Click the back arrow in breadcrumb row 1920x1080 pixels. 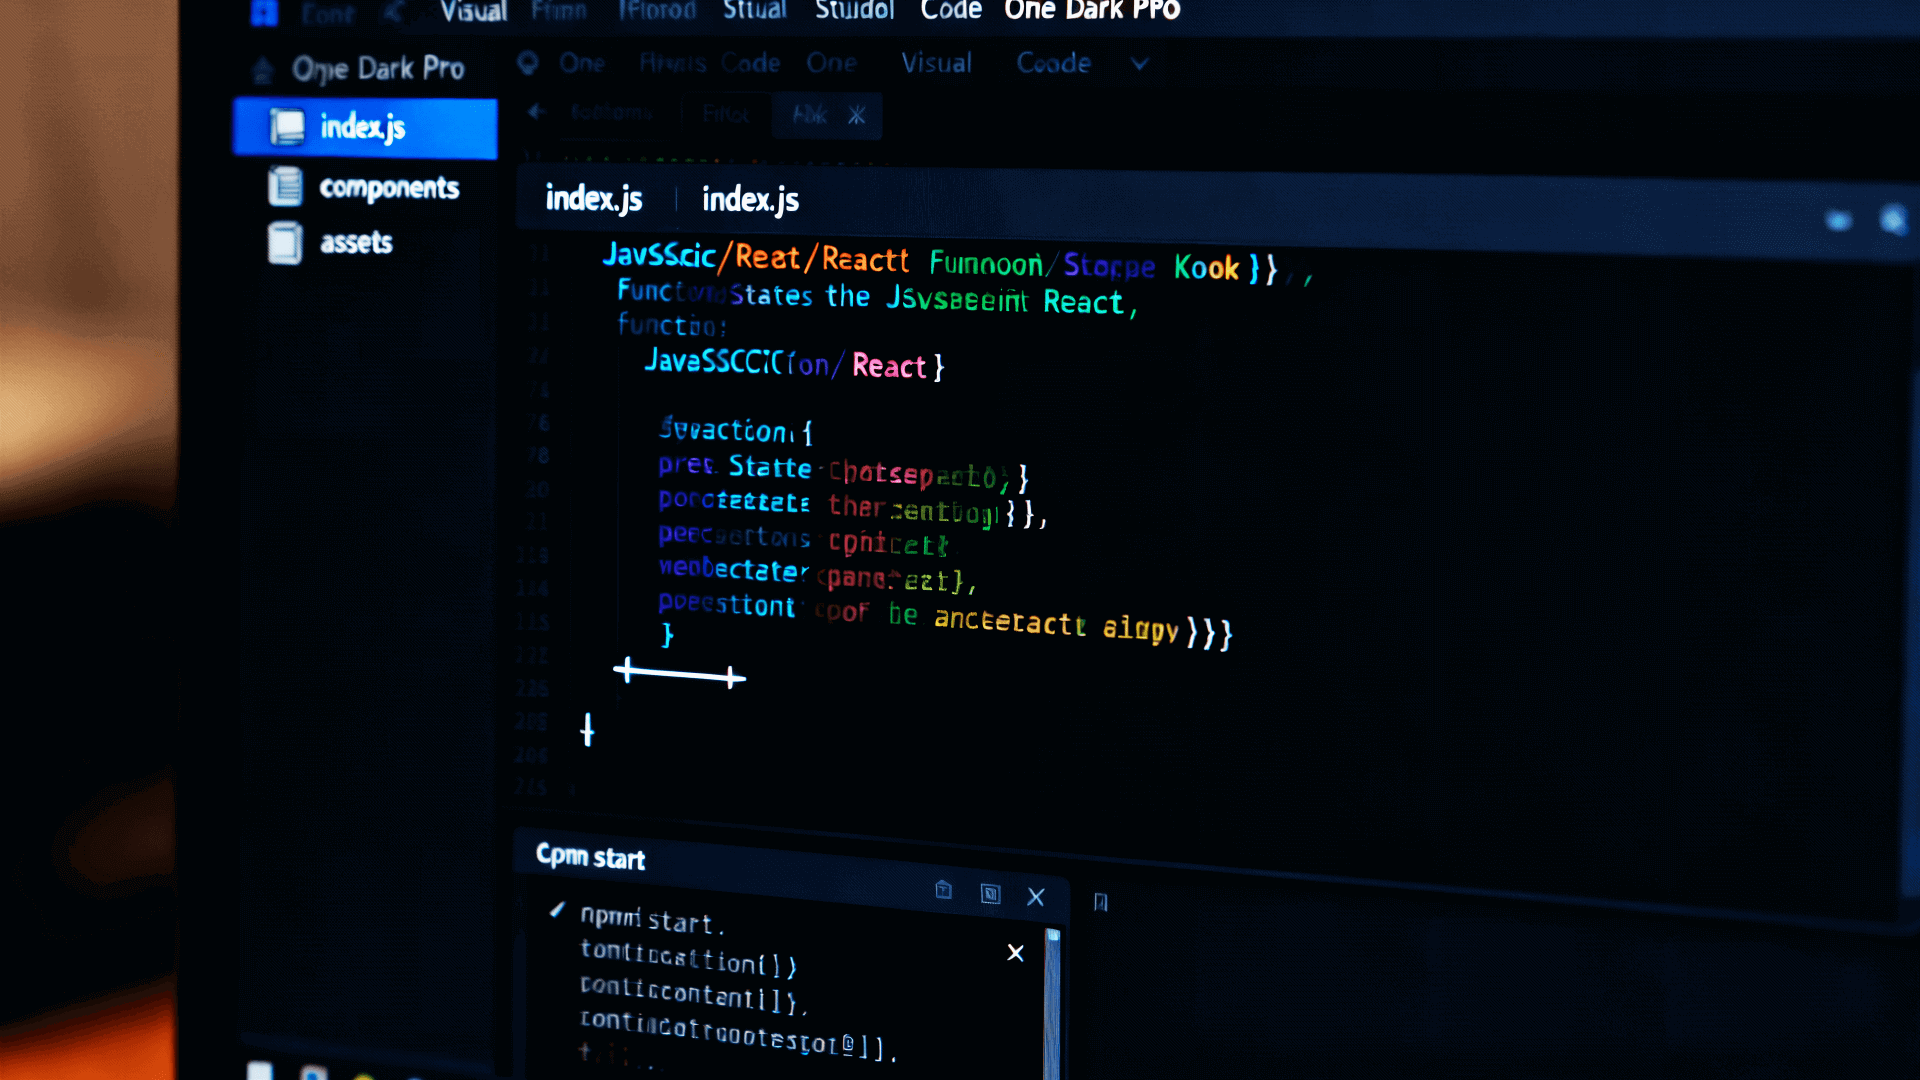point(537,111)
